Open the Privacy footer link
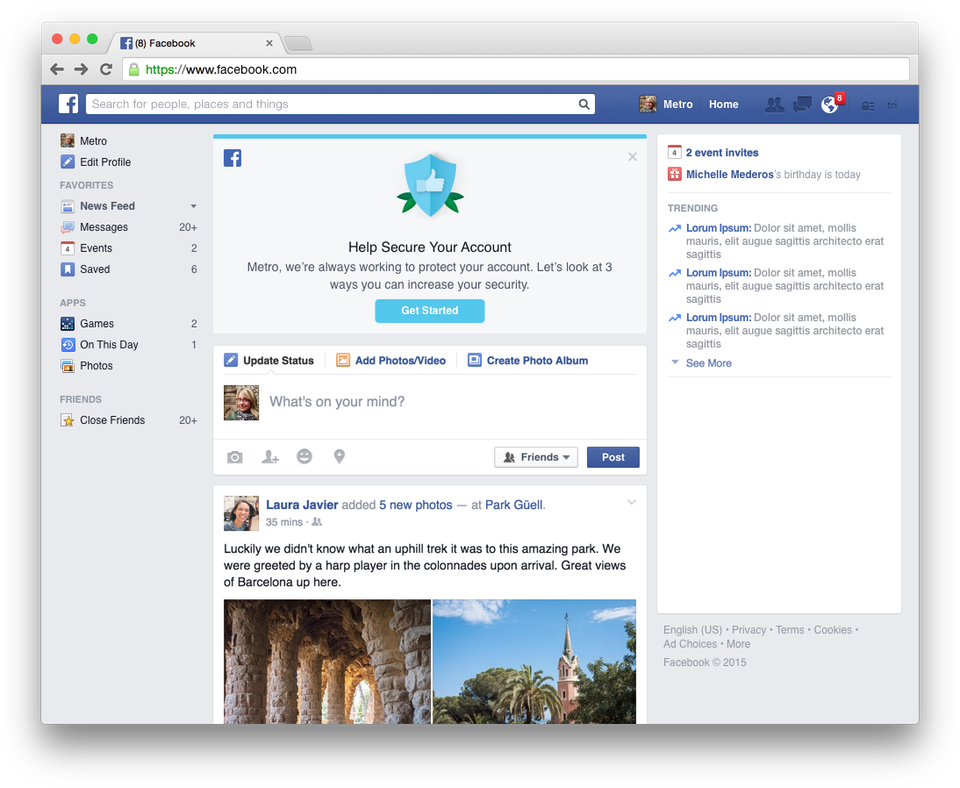This screenshot has width=960, height=788. (x=749, y=629)
